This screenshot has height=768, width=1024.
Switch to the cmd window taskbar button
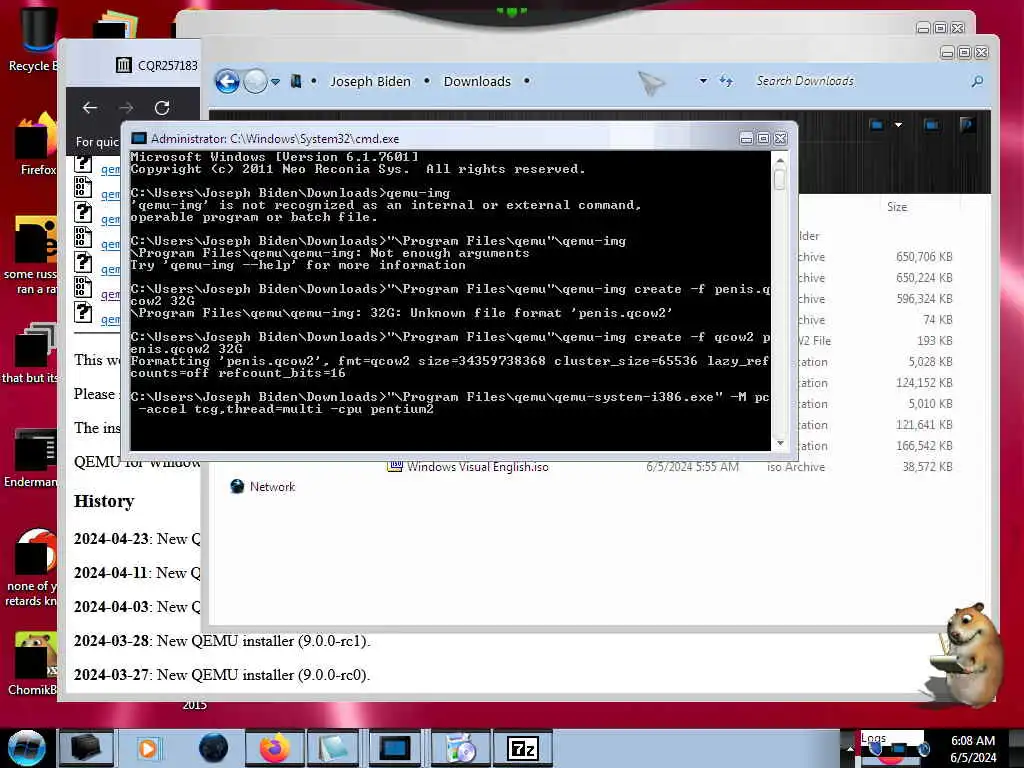[394, 748]
